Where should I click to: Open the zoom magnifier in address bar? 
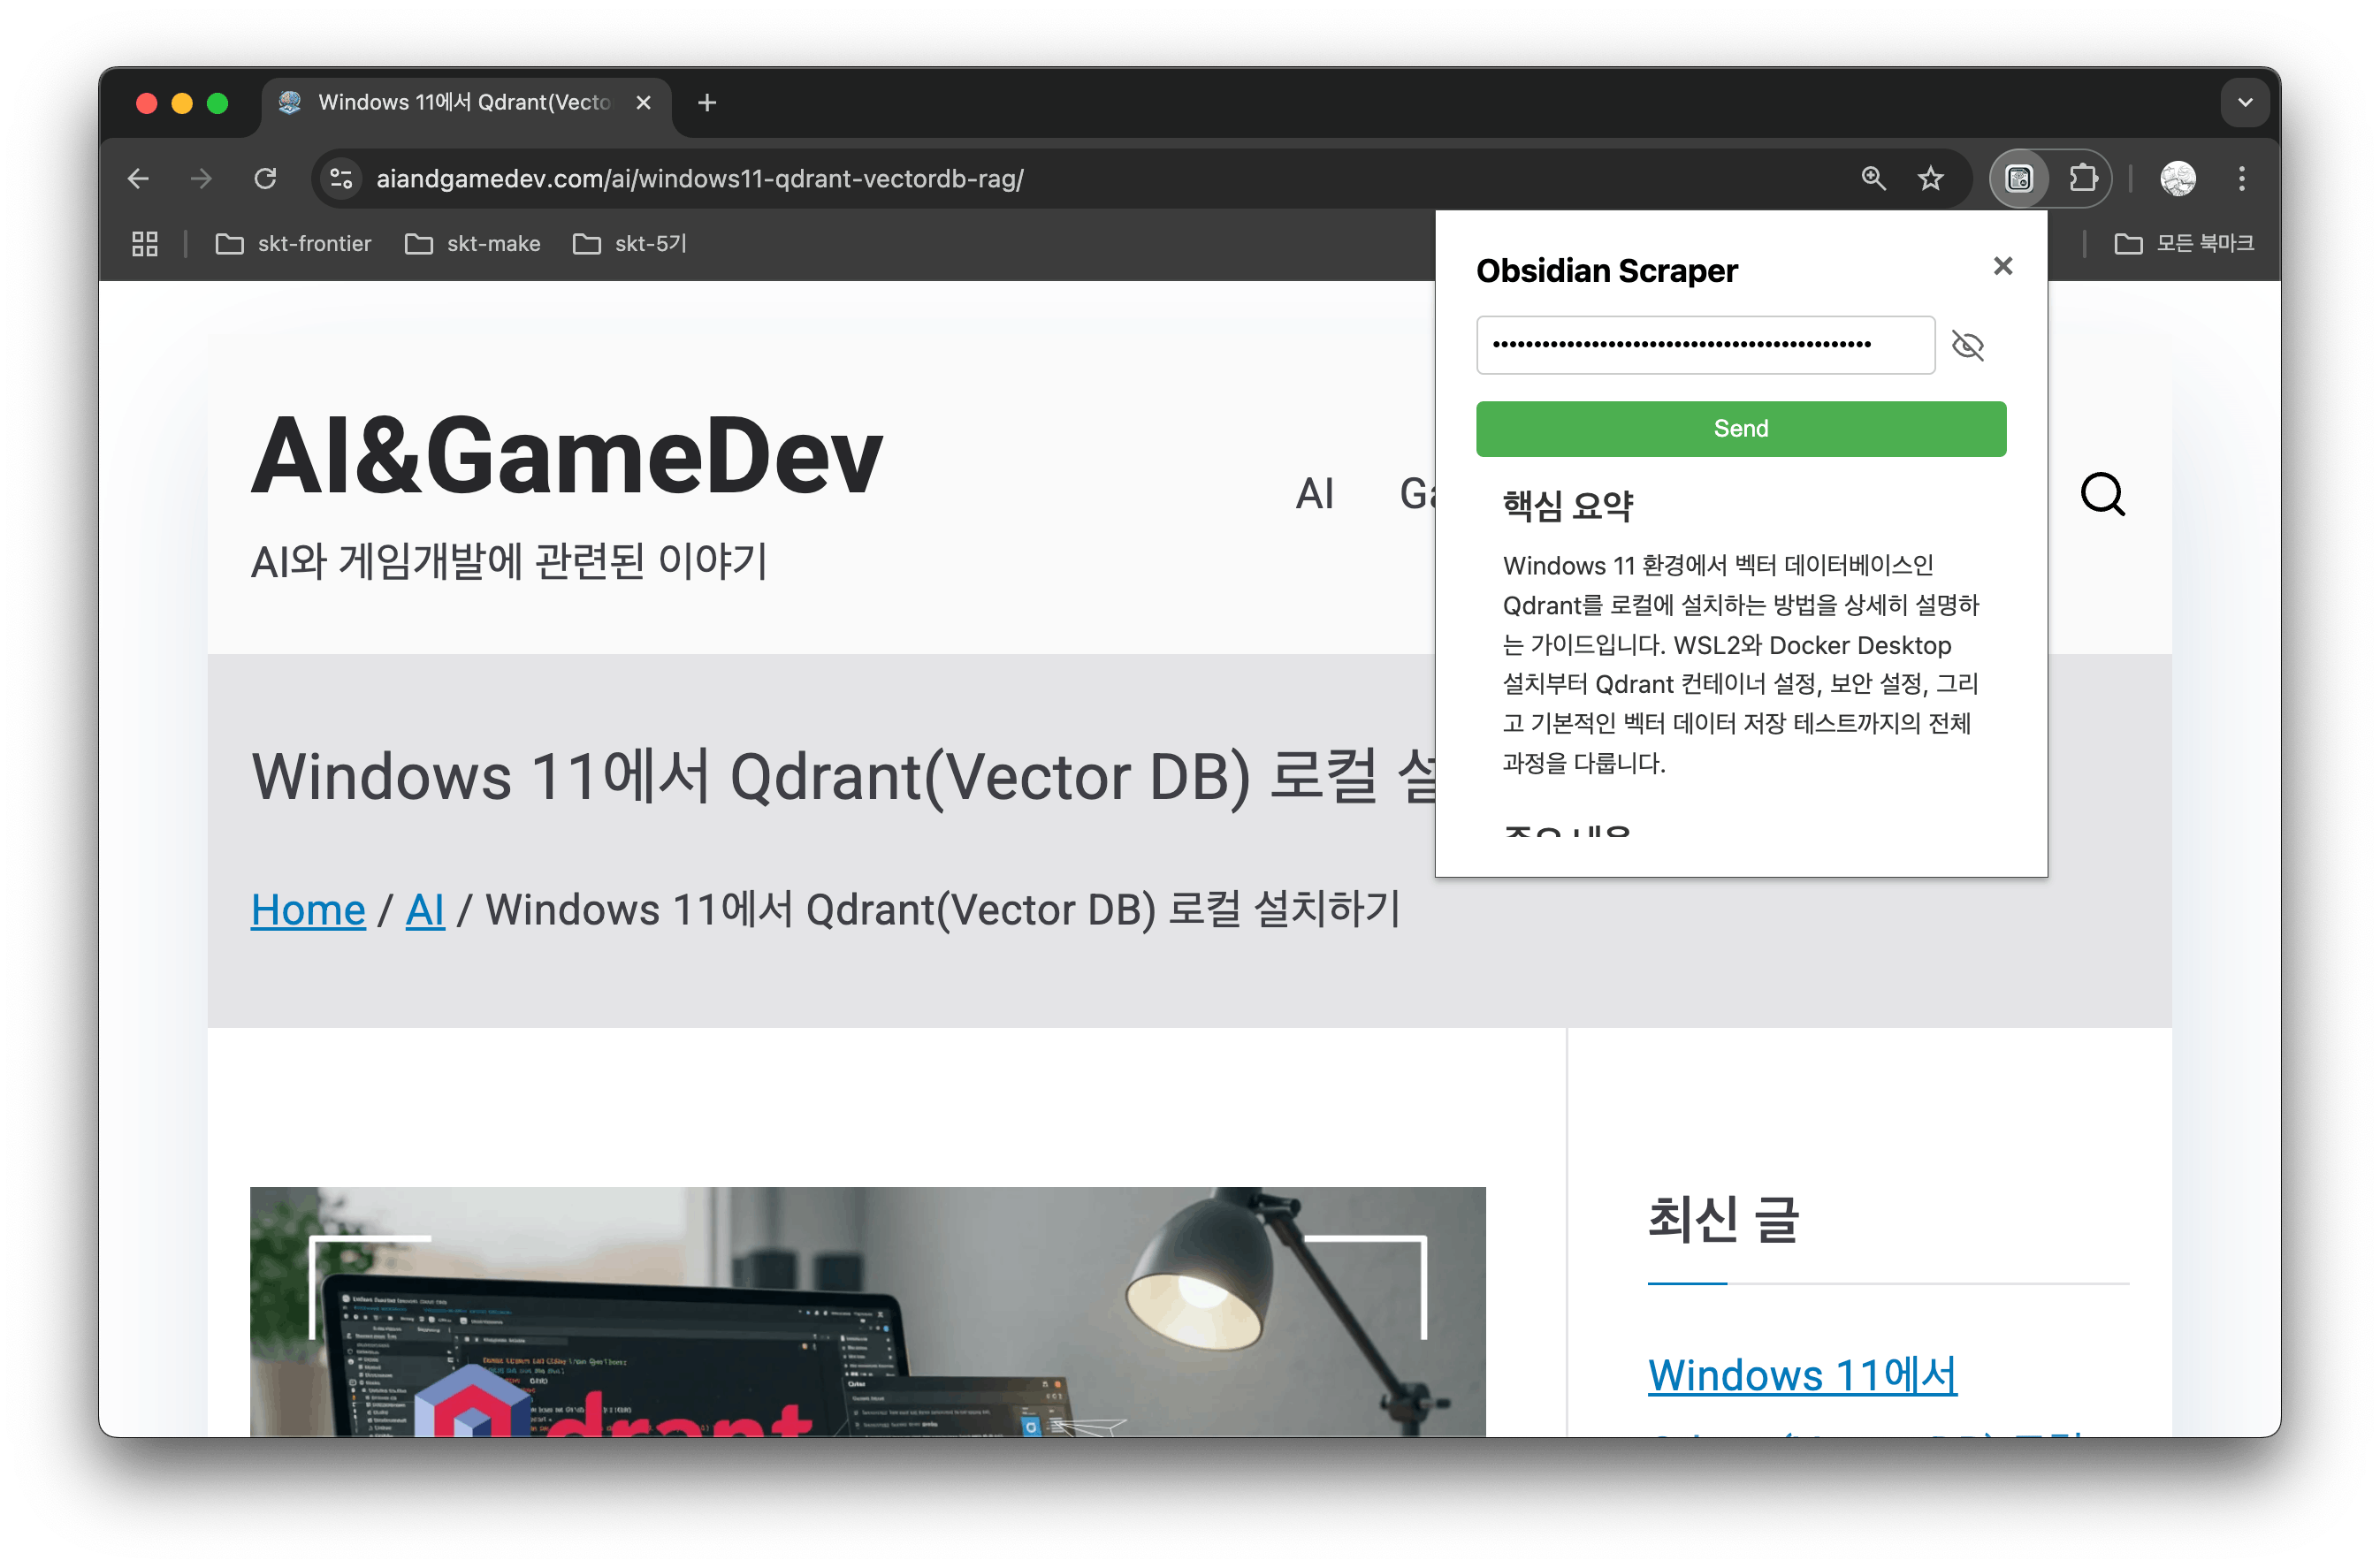[x=1873, y=179]
